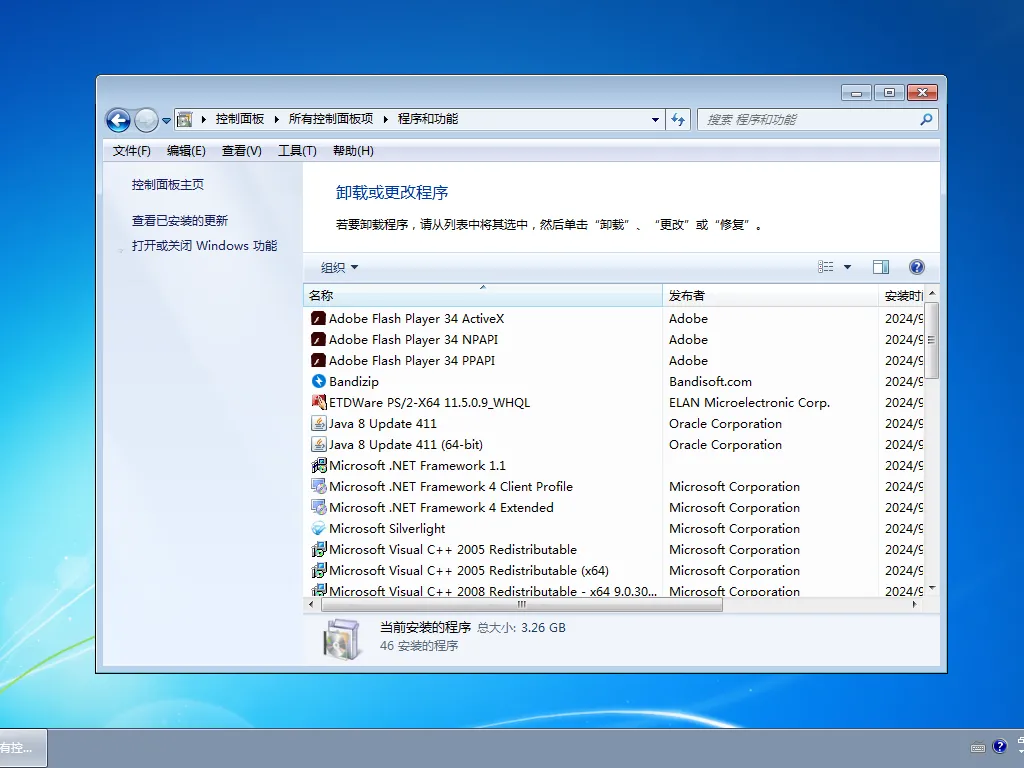Viewport: 1024px width, 768px height.
Task: Click the Java 8 Update 411 coffee cup icon
Action: point(319,423)
